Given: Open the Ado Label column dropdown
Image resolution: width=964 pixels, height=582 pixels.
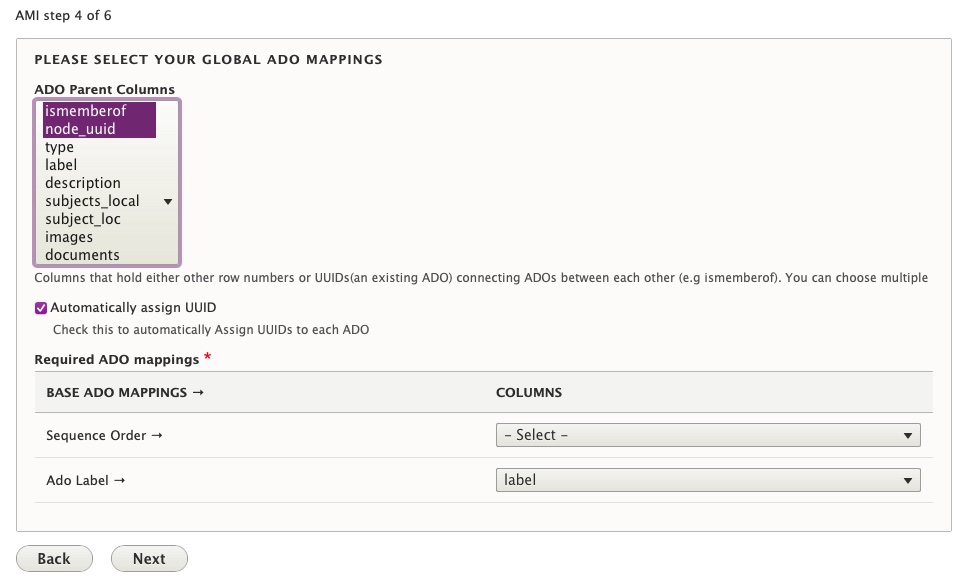Looking at the screenshot, I should (708, 480).
